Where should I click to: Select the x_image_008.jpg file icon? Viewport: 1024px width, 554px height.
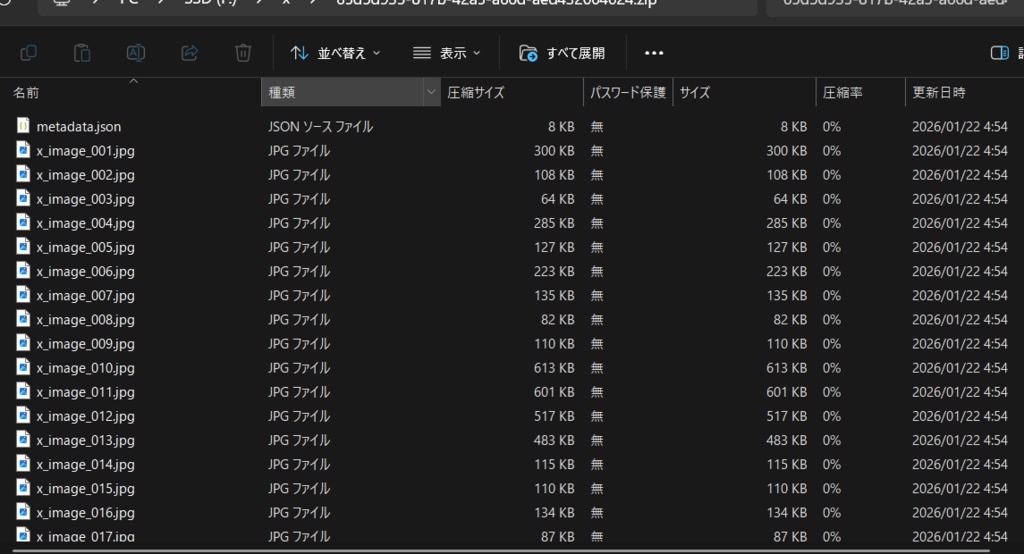pyautogui.click(x=23, y=319)
